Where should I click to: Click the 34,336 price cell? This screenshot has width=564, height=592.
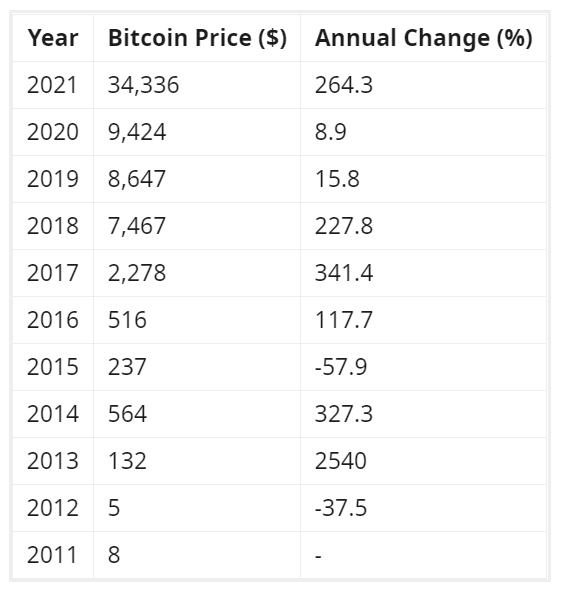[197, 85]
